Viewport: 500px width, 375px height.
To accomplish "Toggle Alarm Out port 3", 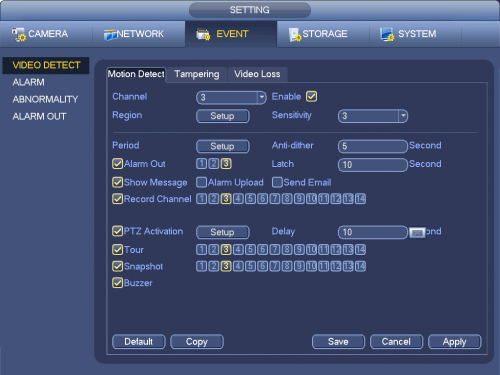I will (x=226, y=164).
